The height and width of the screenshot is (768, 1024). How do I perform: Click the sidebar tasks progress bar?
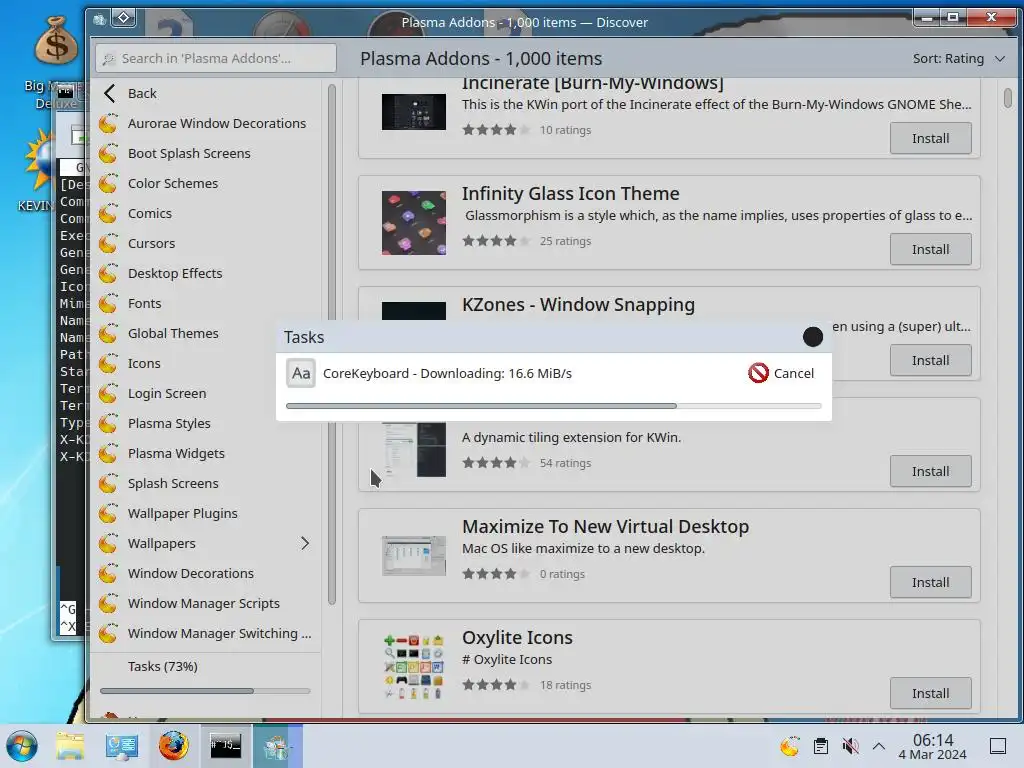(x=205, y=691)
